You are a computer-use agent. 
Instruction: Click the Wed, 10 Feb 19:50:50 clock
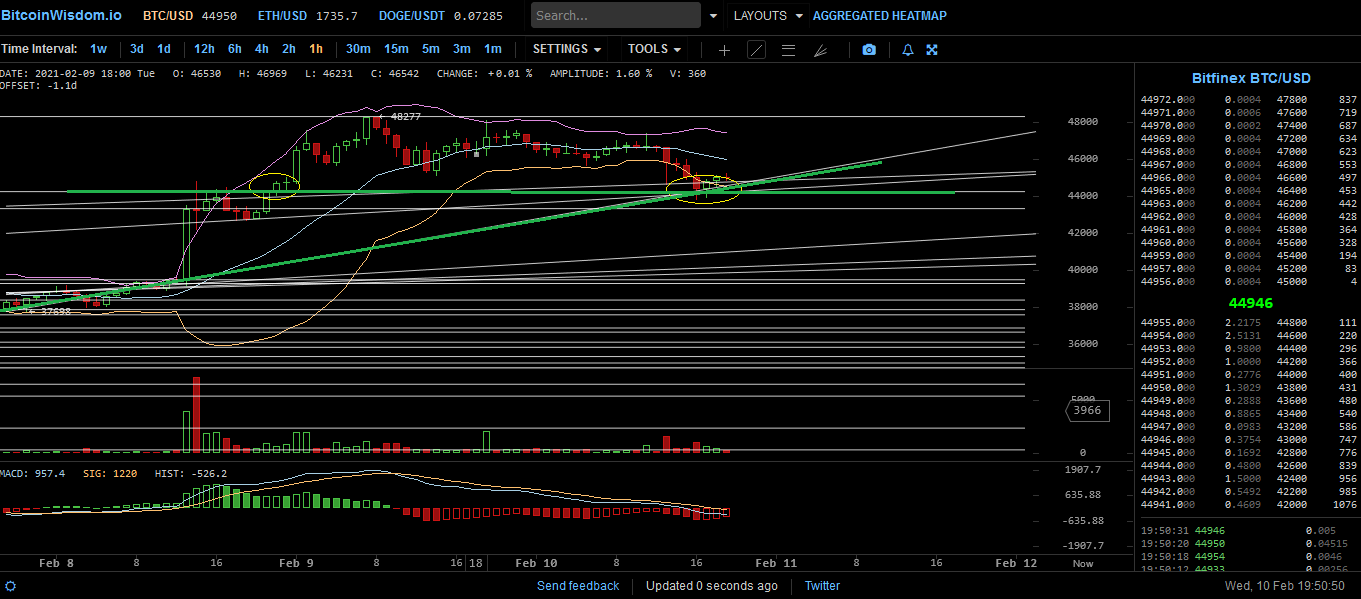(1285, 586)
